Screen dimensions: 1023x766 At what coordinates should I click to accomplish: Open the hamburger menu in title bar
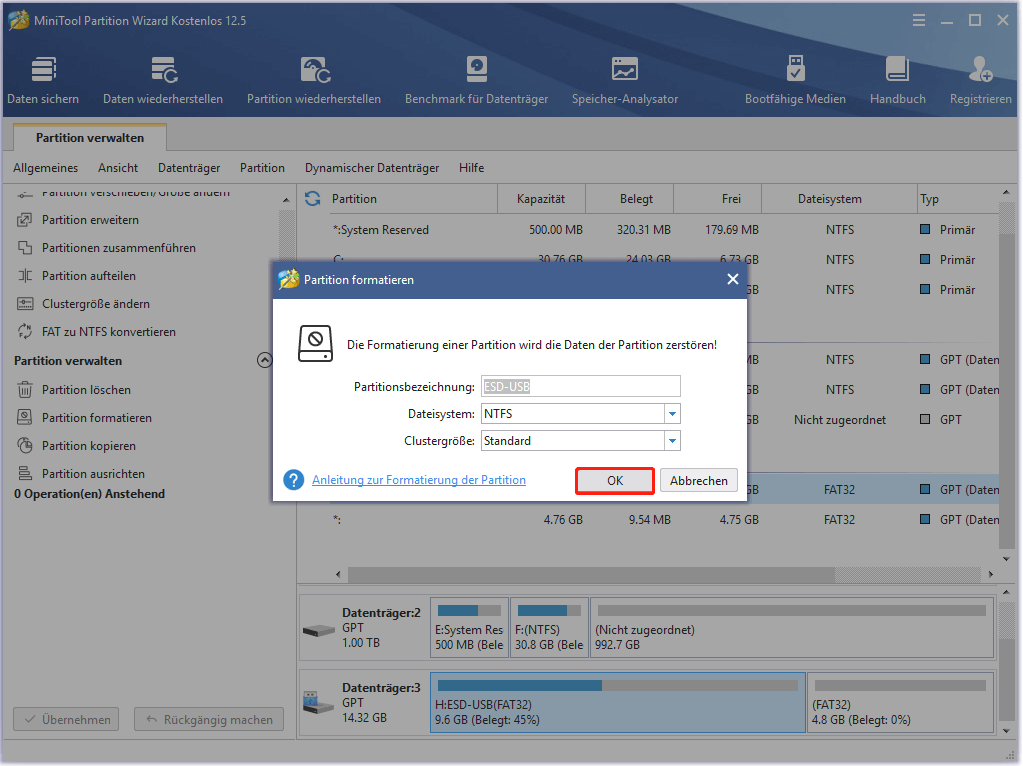coord(919,21)
